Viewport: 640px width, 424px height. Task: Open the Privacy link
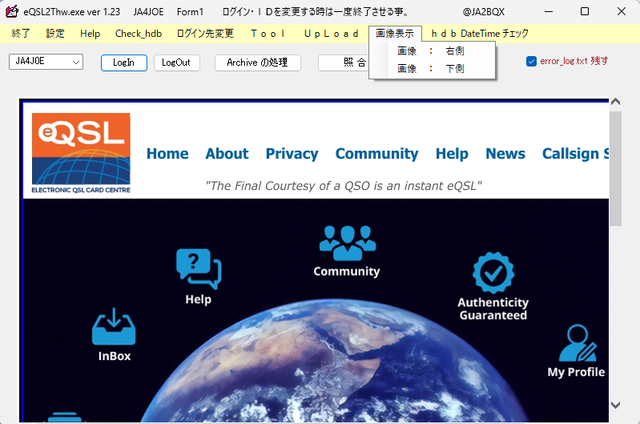tap(292, 153)
